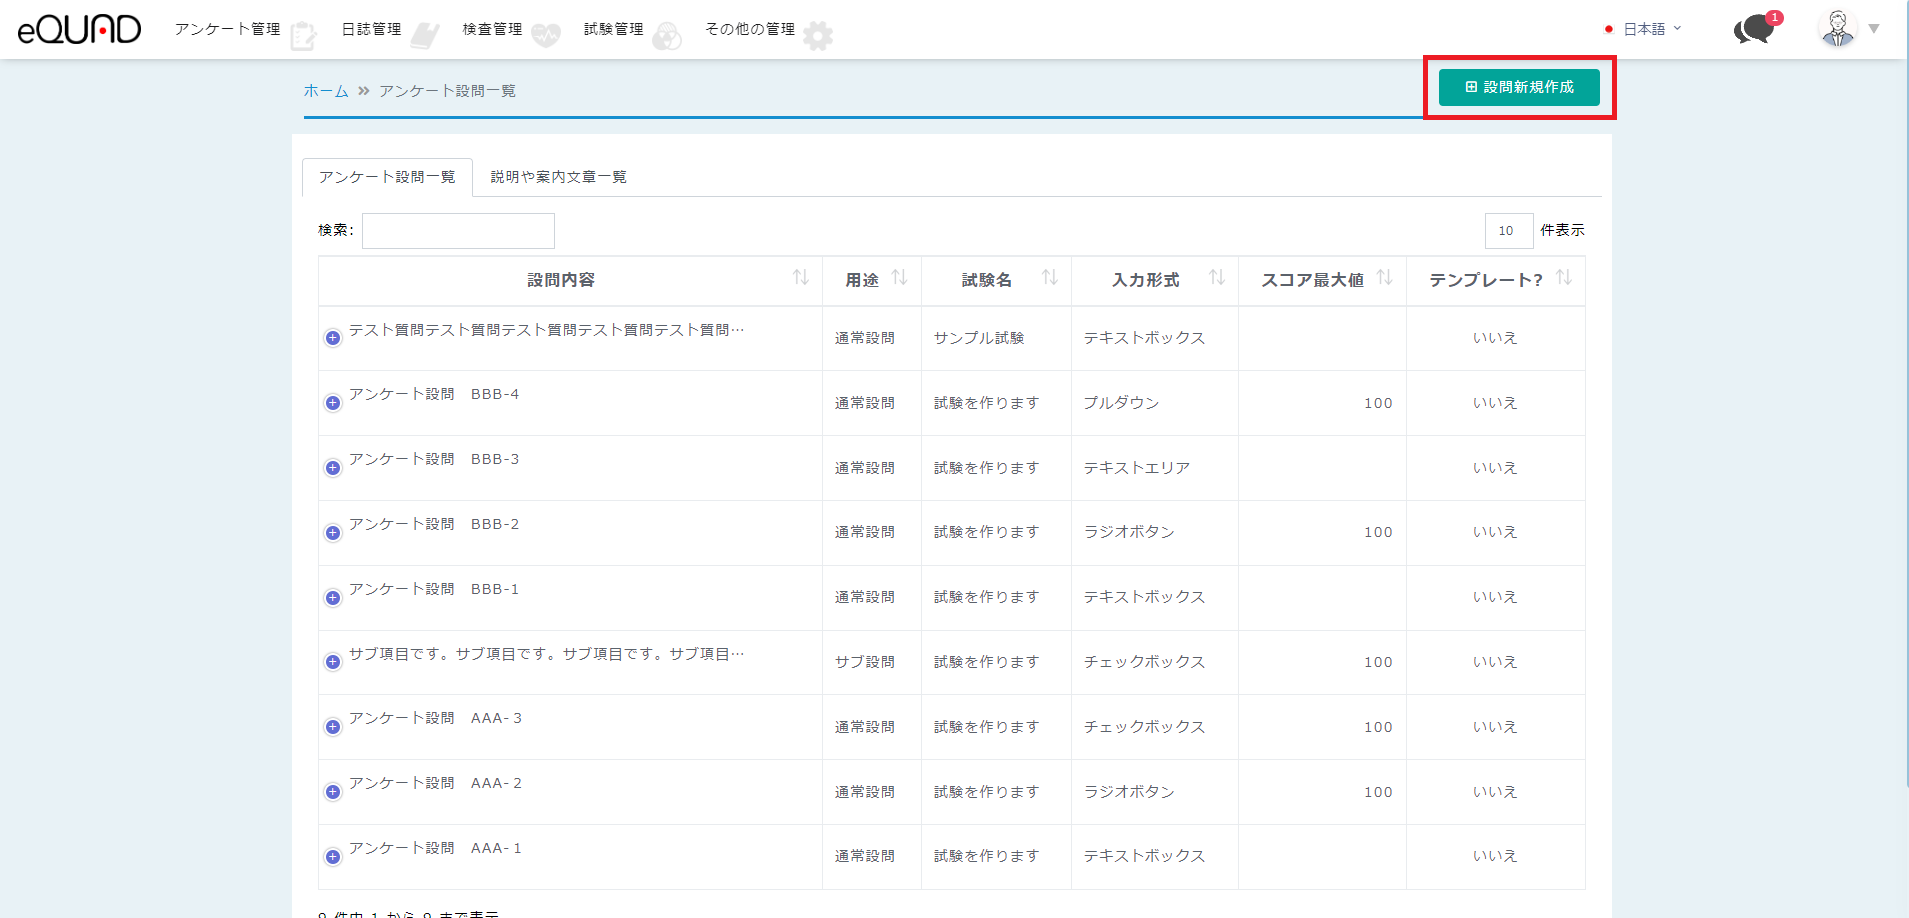Screen dimensions: 1909x918
Task: Open the アンケート管理 menu
Action: (228, 29)
